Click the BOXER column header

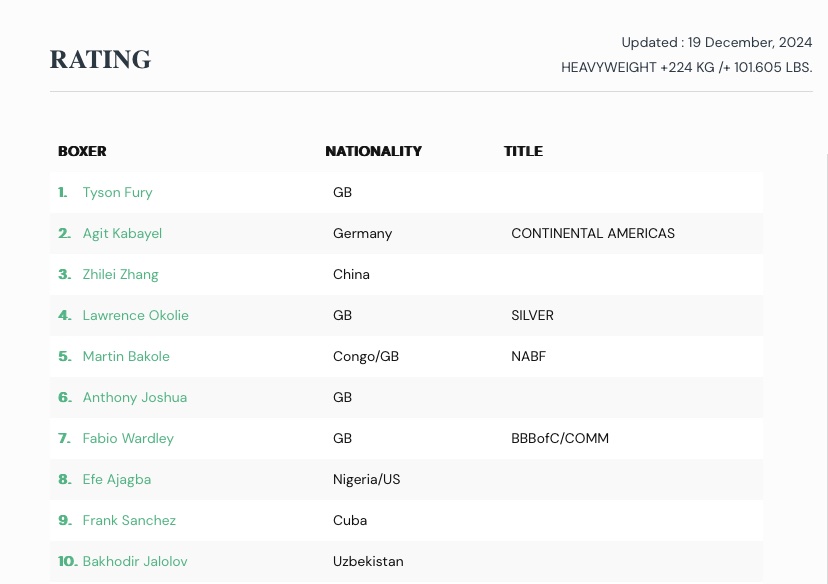82,152
